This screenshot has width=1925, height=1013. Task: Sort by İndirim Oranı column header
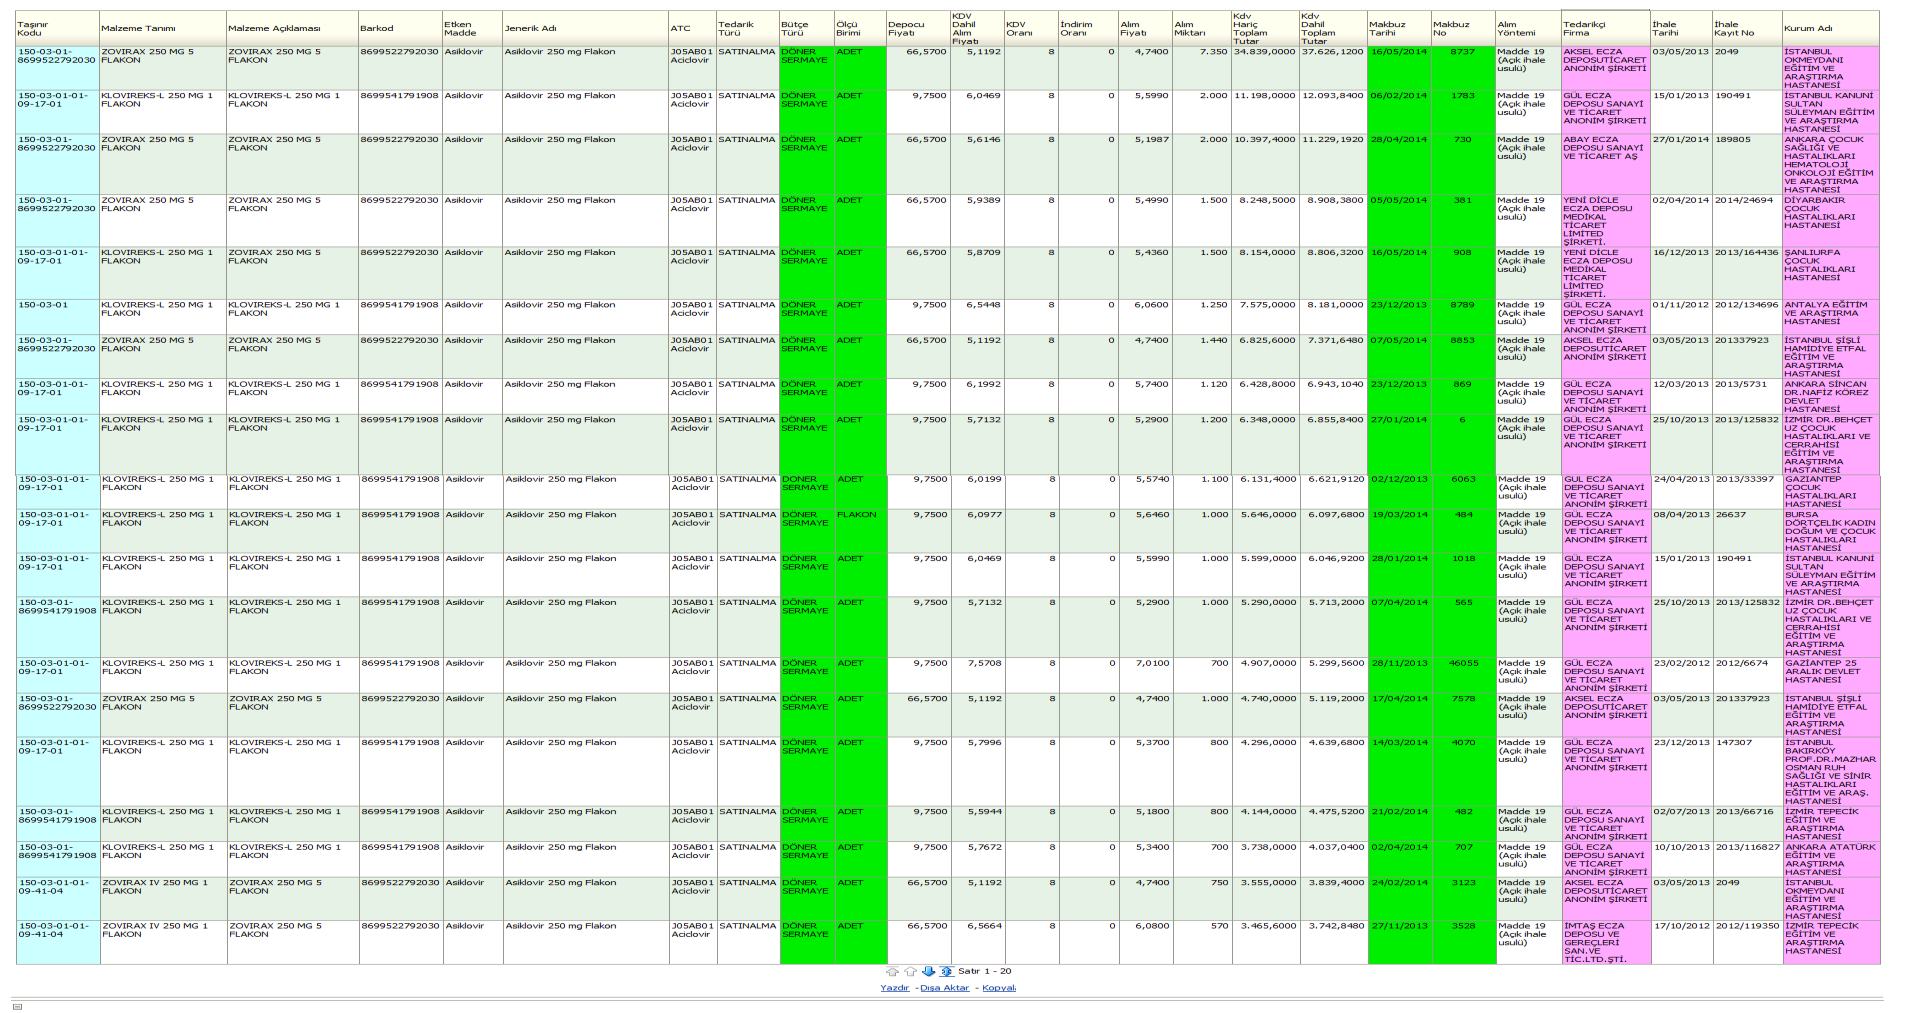point(1088,28)
